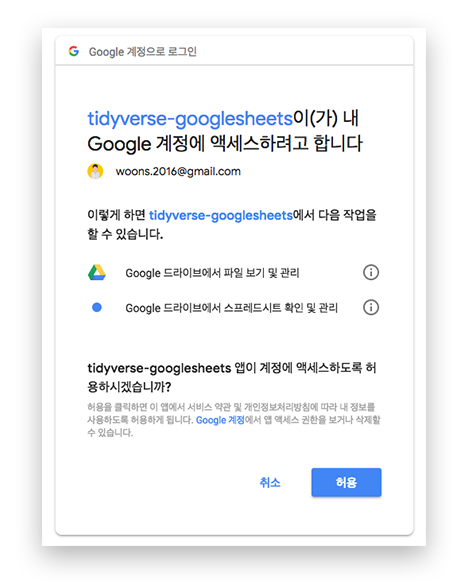Click the Google Drive icon
Screen dimensions: 468x584
coord(97,273)
